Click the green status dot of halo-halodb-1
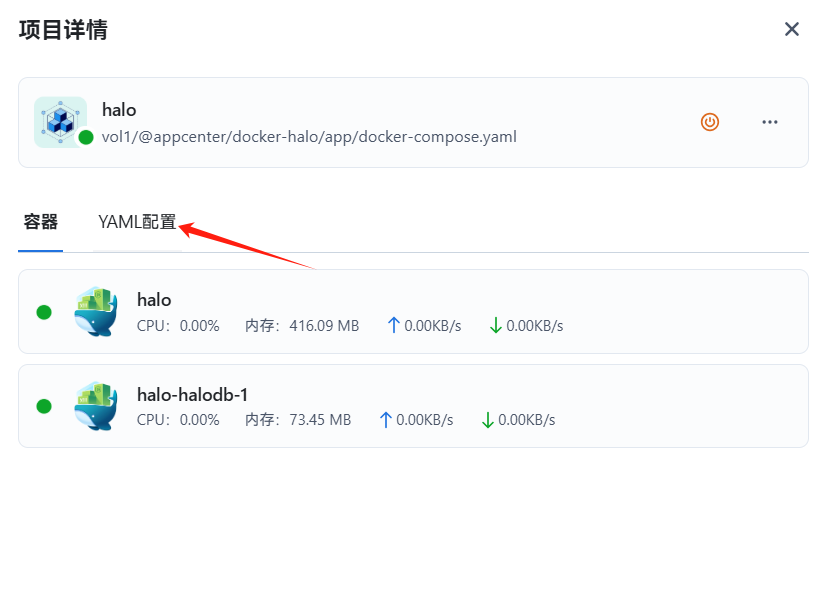 click(x=44, y=406)
